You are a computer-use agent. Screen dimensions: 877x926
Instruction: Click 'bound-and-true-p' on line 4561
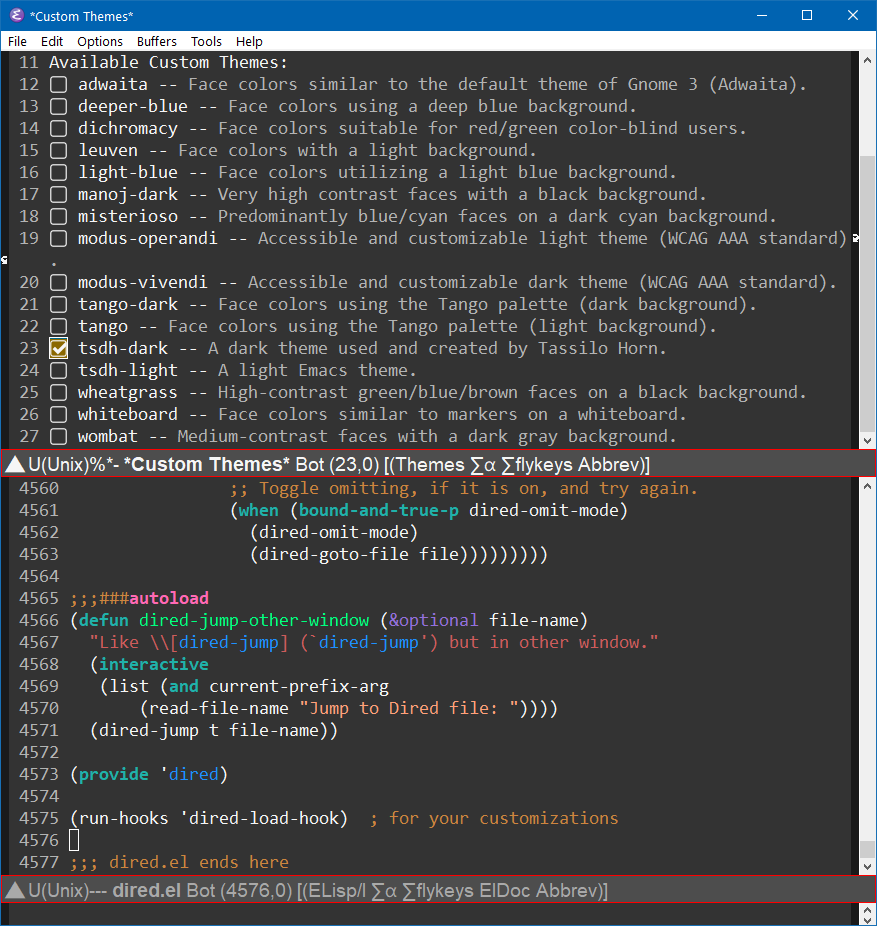379,510
